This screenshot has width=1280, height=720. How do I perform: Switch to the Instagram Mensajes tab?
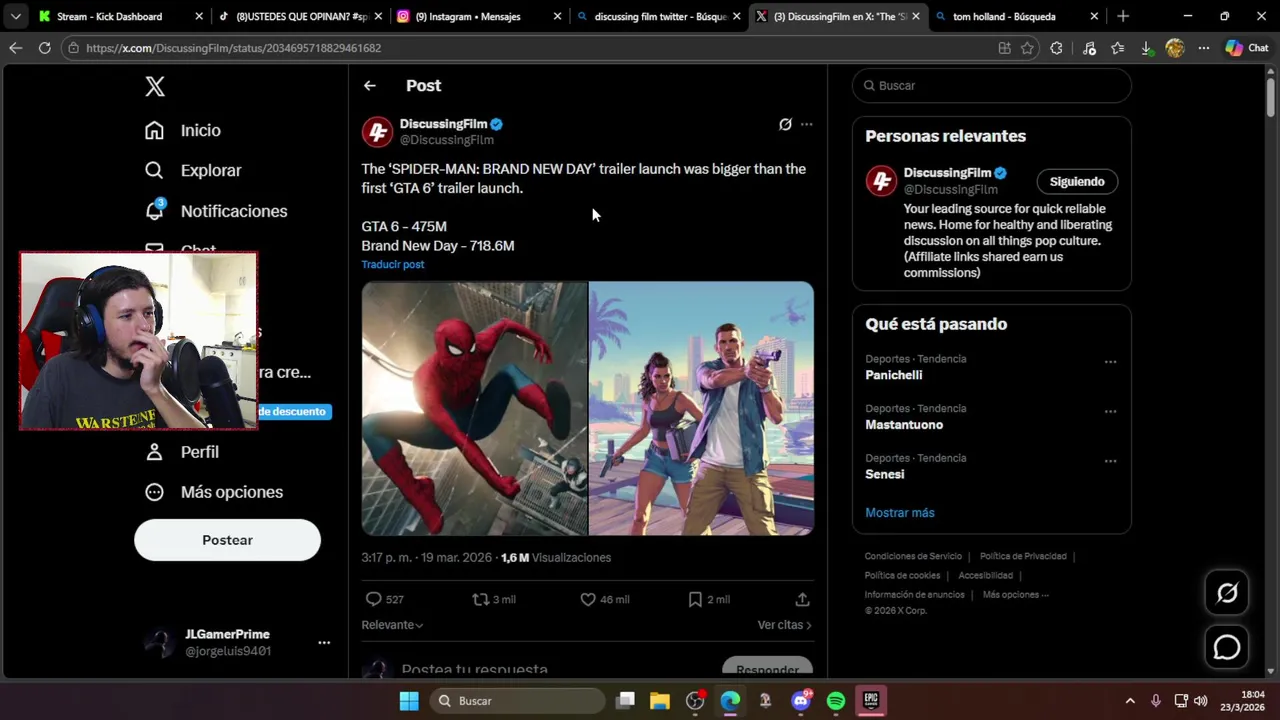pos(468,16)
